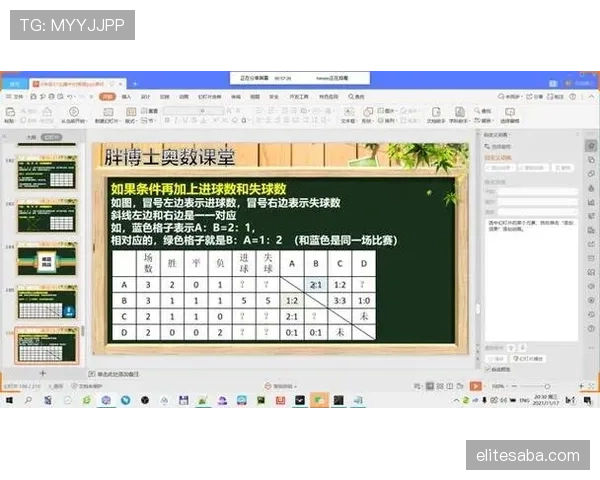Click the green cell 1:2 in table row B

[292, 300]
